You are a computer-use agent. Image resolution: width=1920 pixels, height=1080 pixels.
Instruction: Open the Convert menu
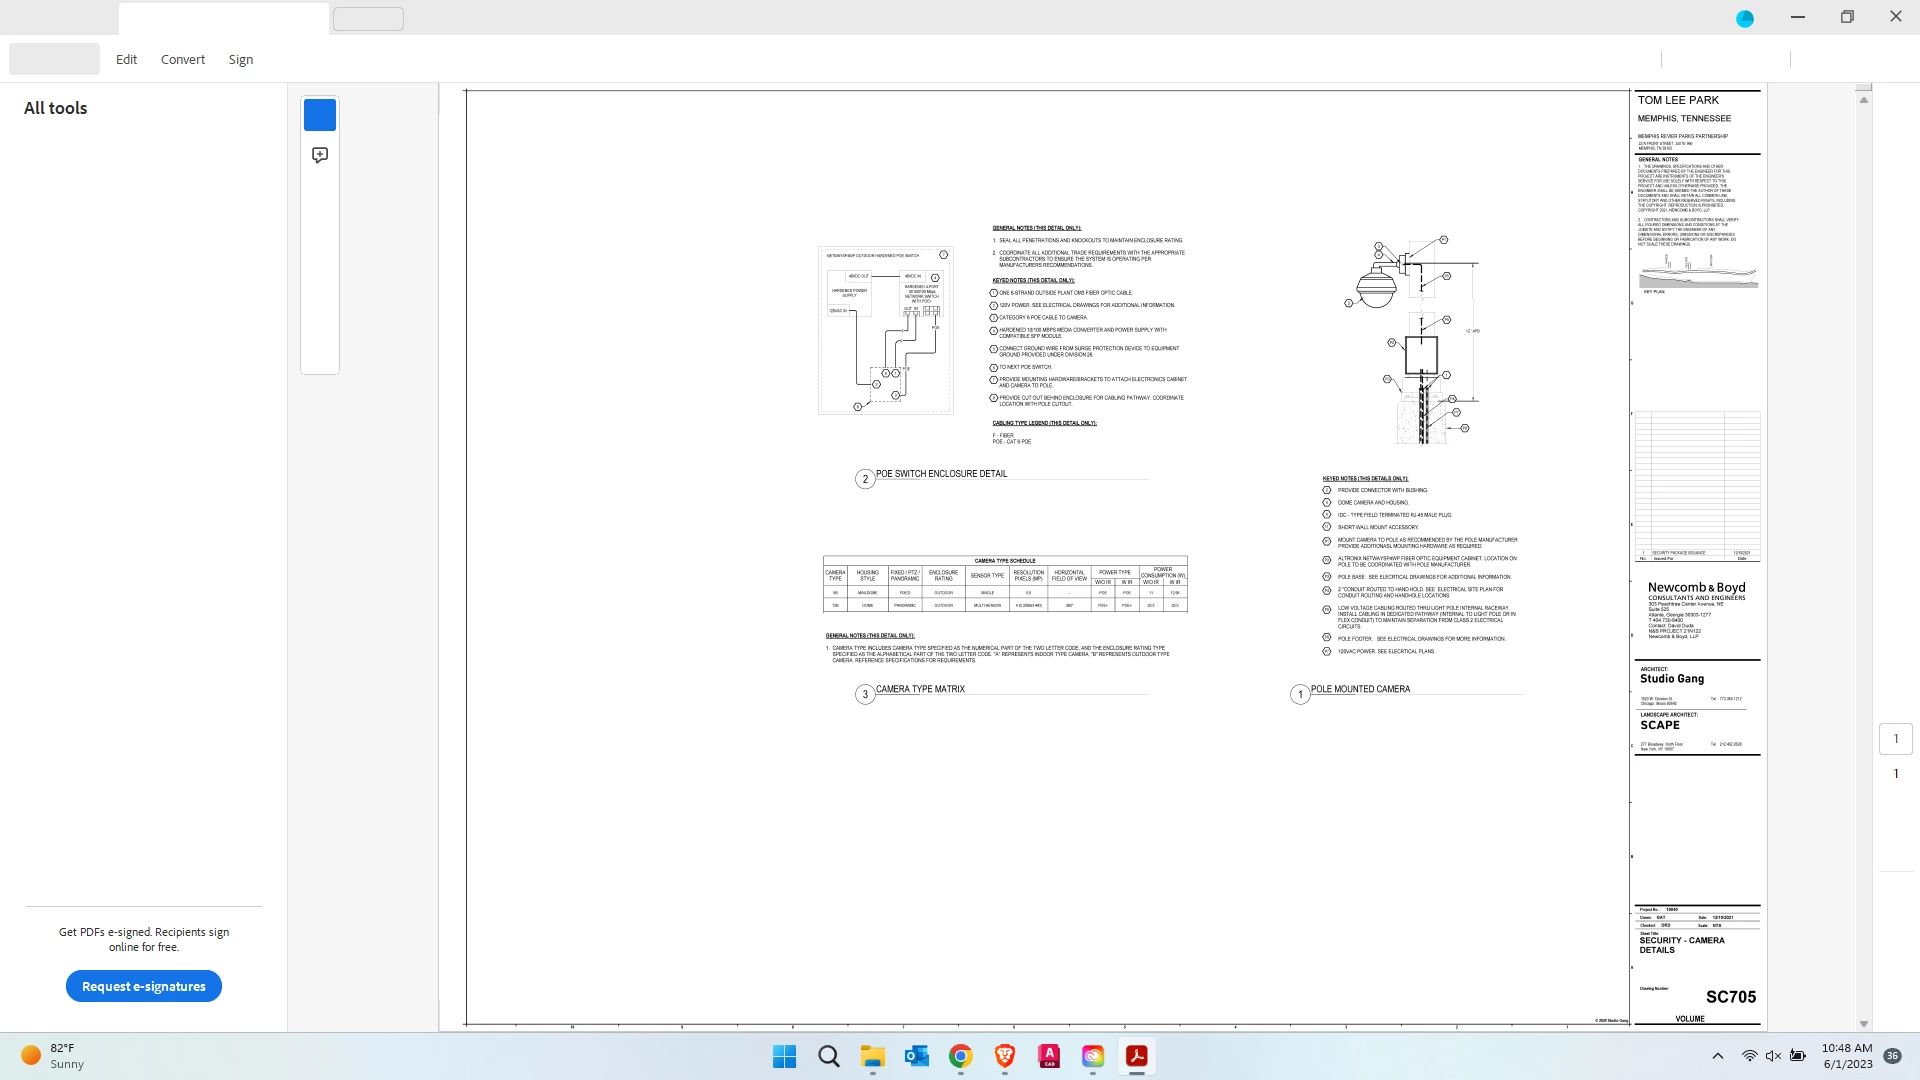point(183,59)
